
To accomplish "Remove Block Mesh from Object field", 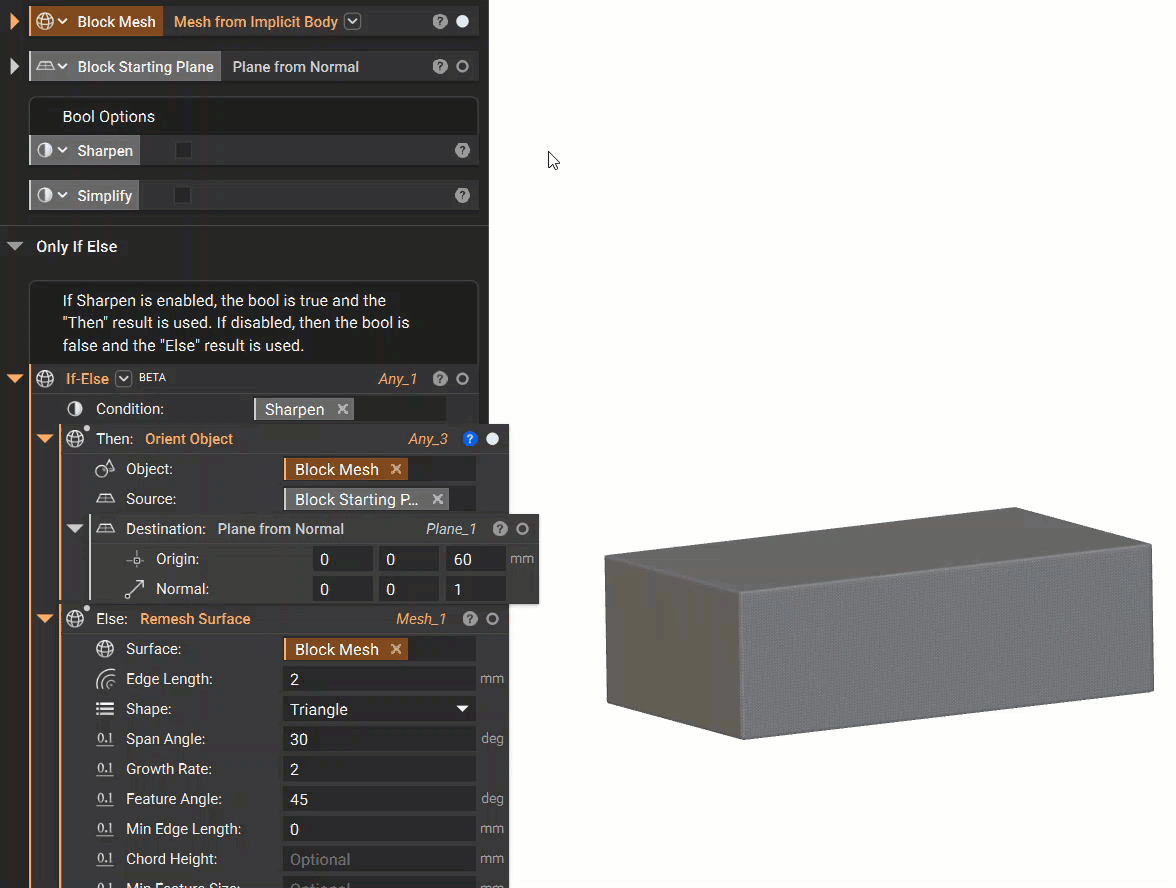I will click(396, 469).
